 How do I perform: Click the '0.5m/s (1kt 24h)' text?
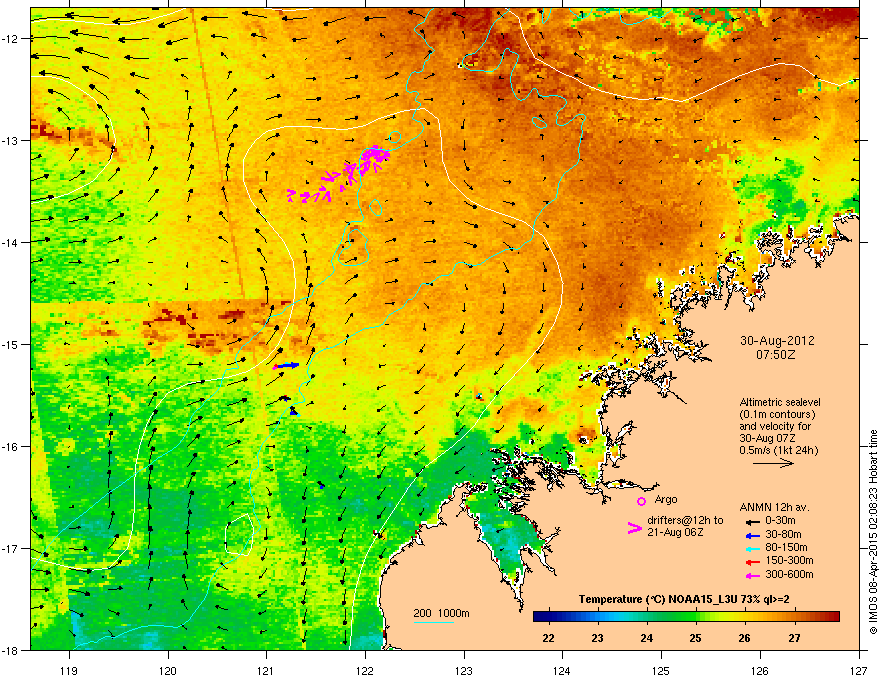coord(778,450)
